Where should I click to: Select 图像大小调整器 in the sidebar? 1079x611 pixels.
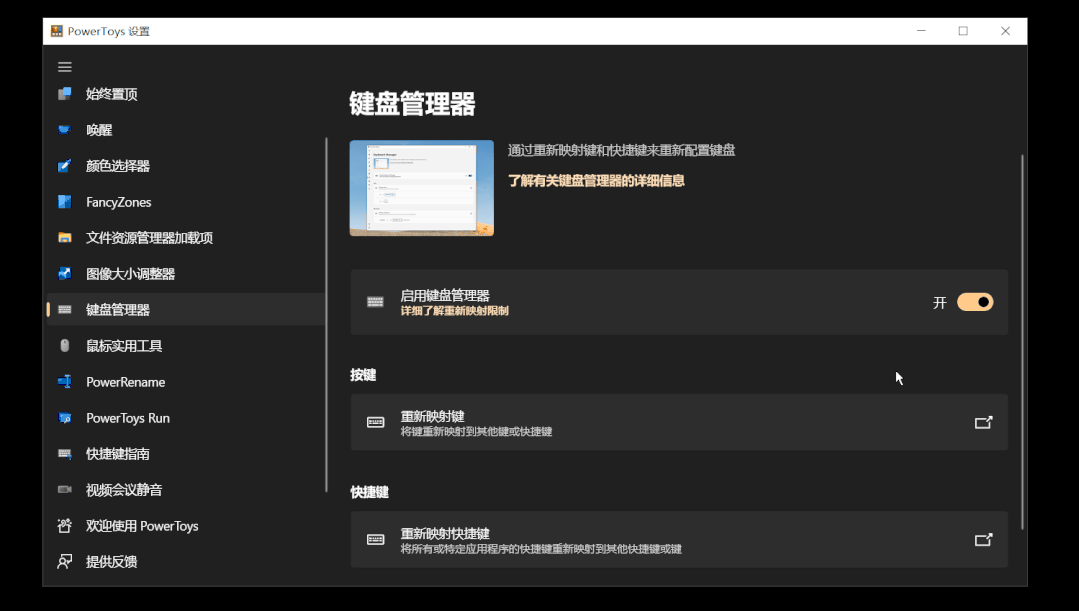[x=186, y=273]
